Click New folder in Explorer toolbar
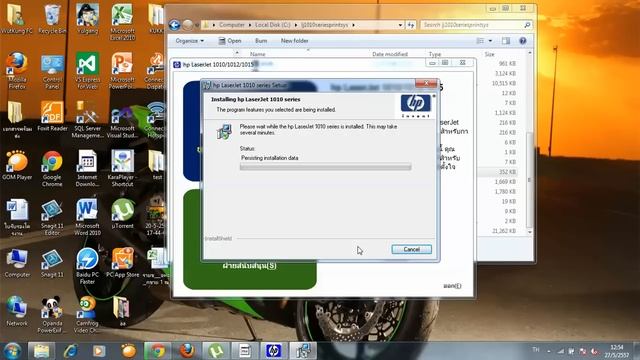640x360 pixels. [294, 41]
